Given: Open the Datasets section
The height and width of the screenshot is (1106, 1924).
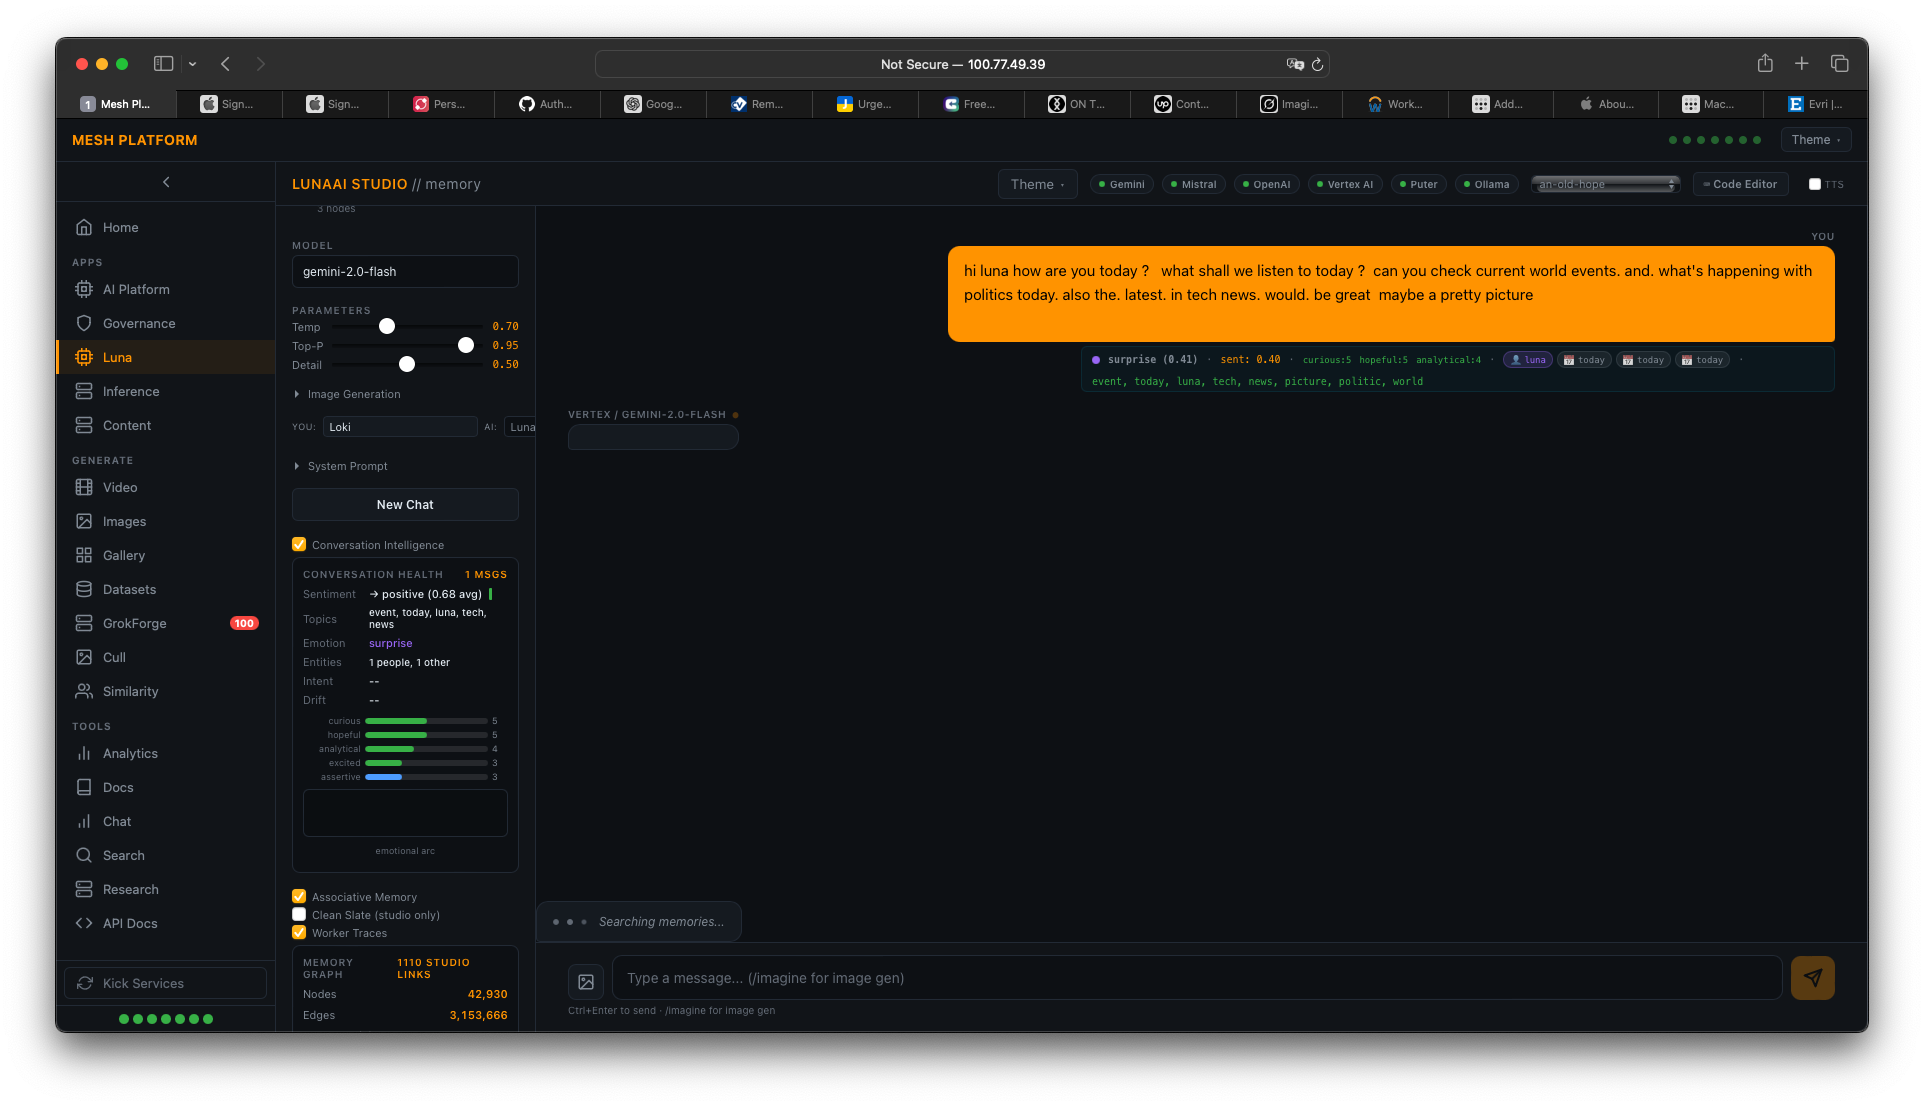Looking at the screenshot, I should coord(128,589).
